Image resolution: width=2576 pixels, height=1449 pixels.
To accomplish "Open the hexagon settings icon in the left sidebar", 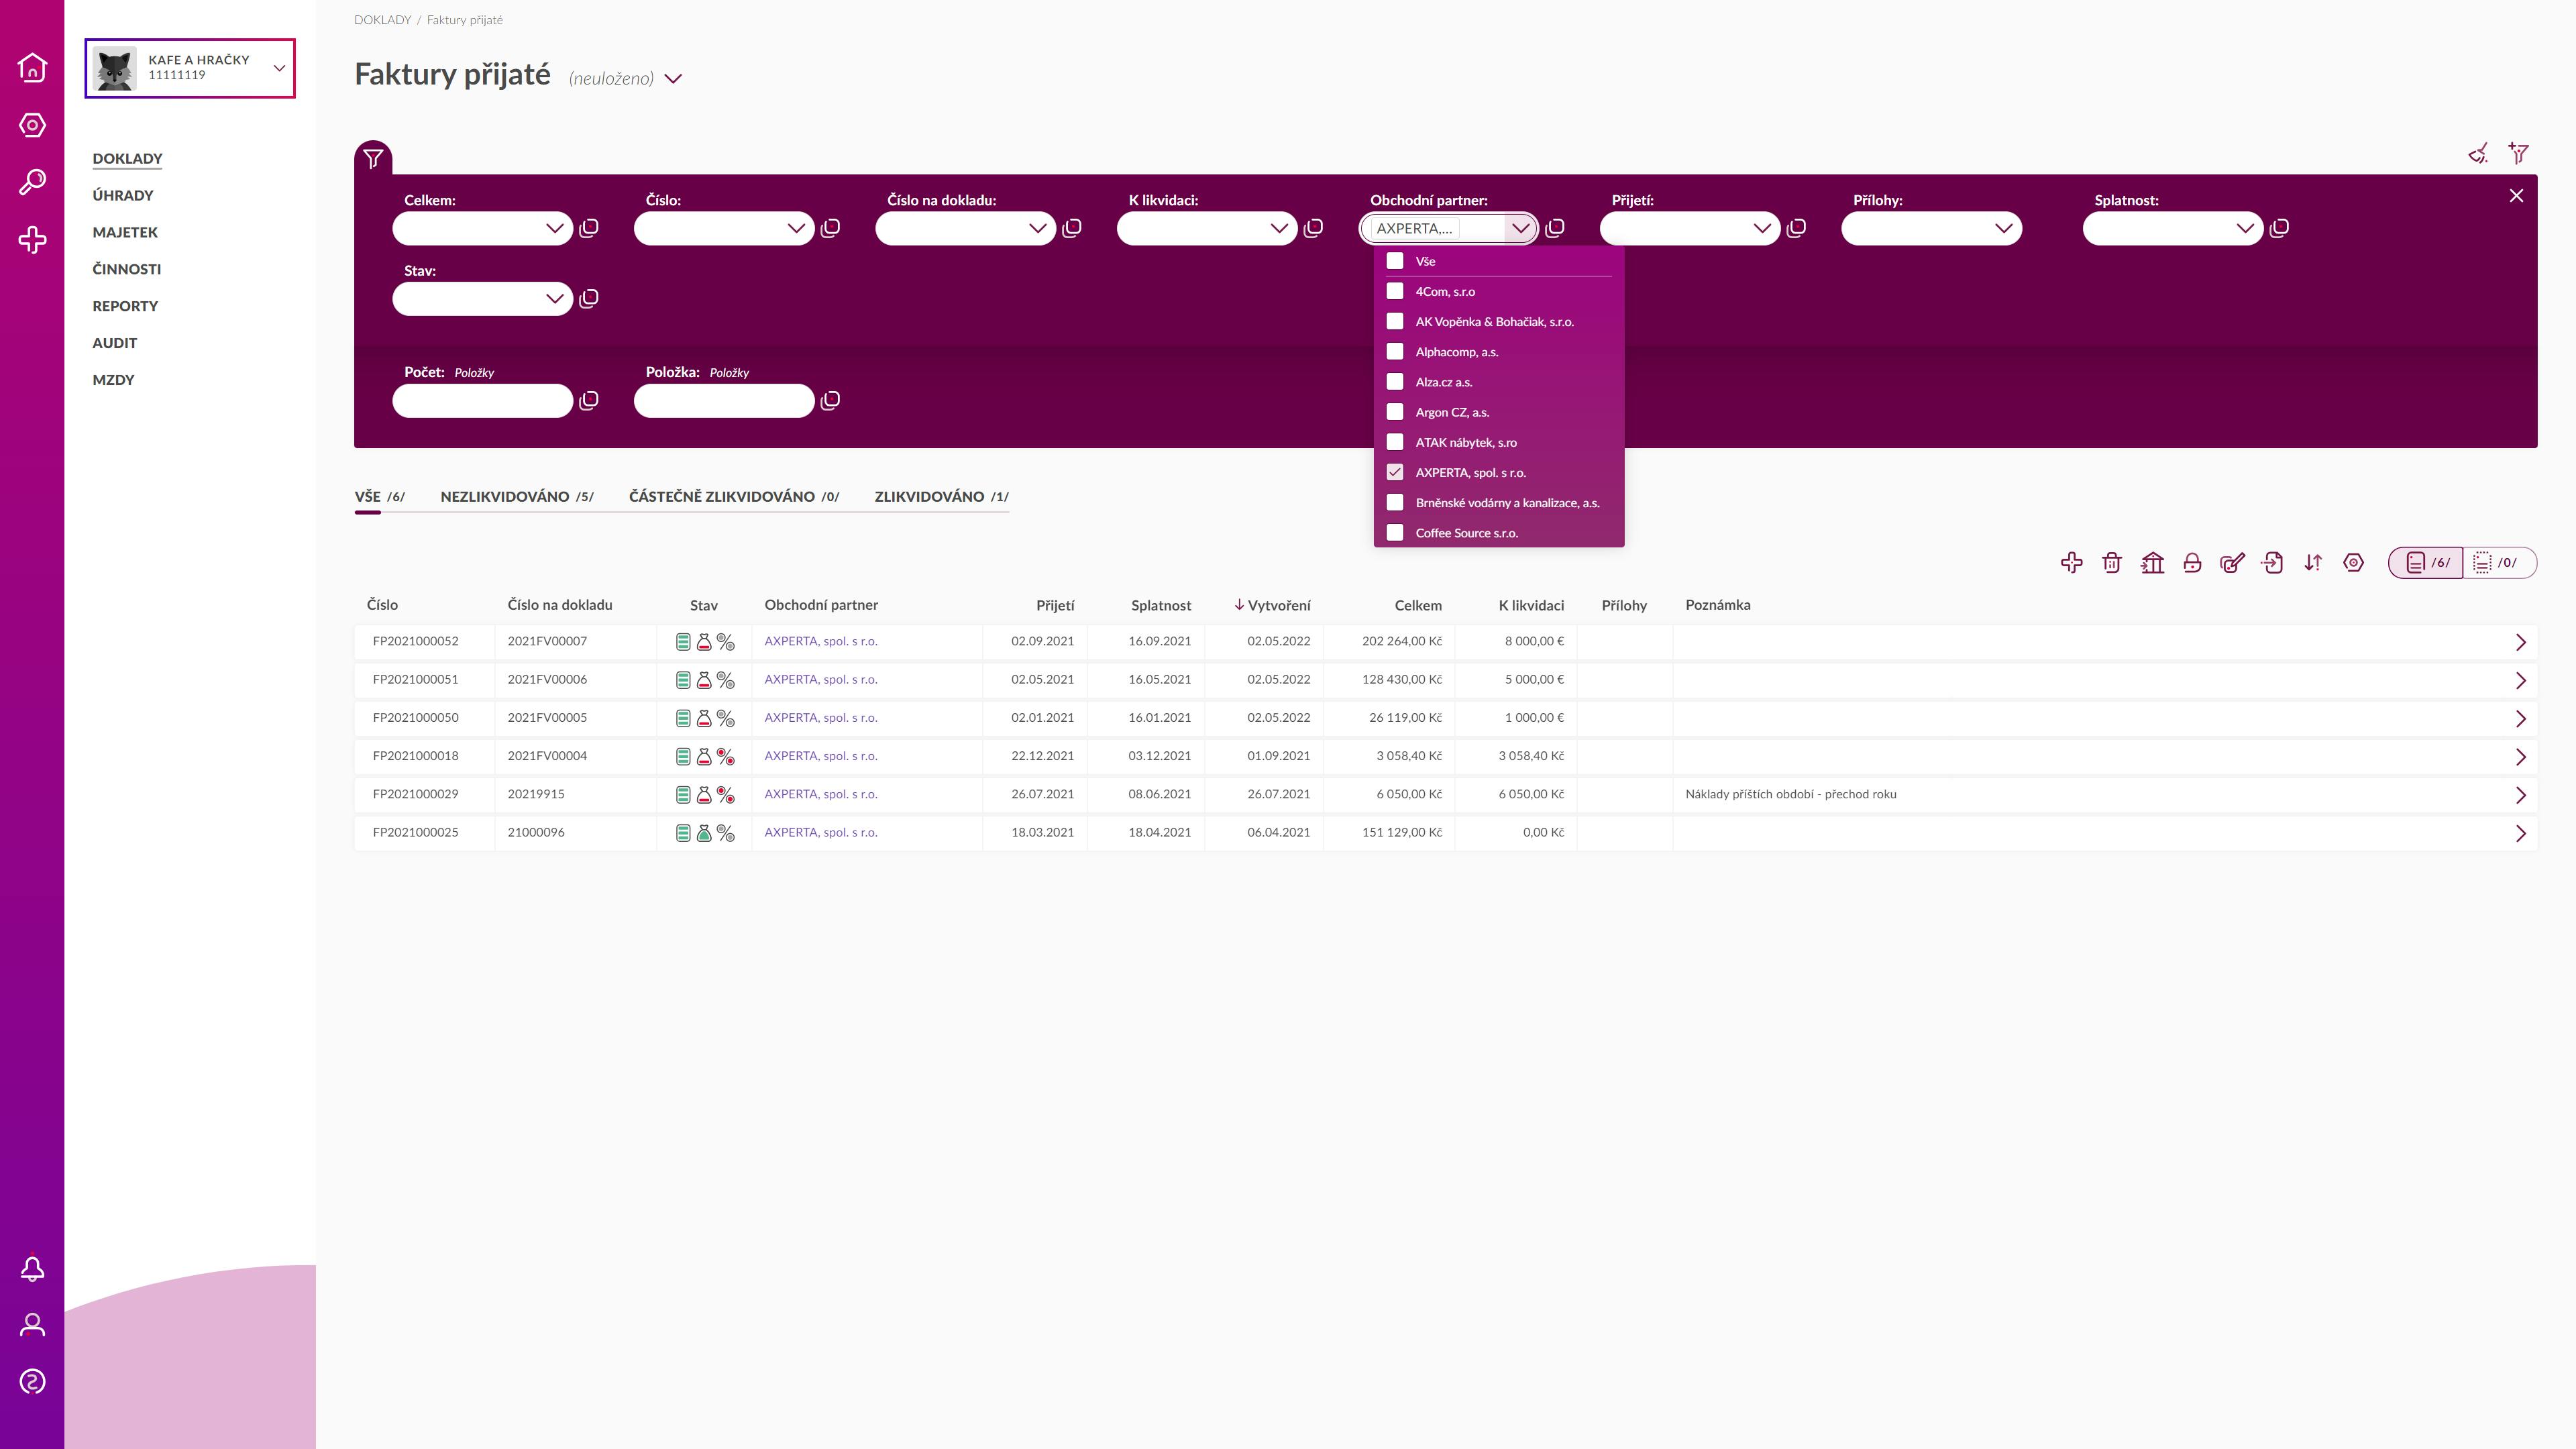I will (32, 125).
